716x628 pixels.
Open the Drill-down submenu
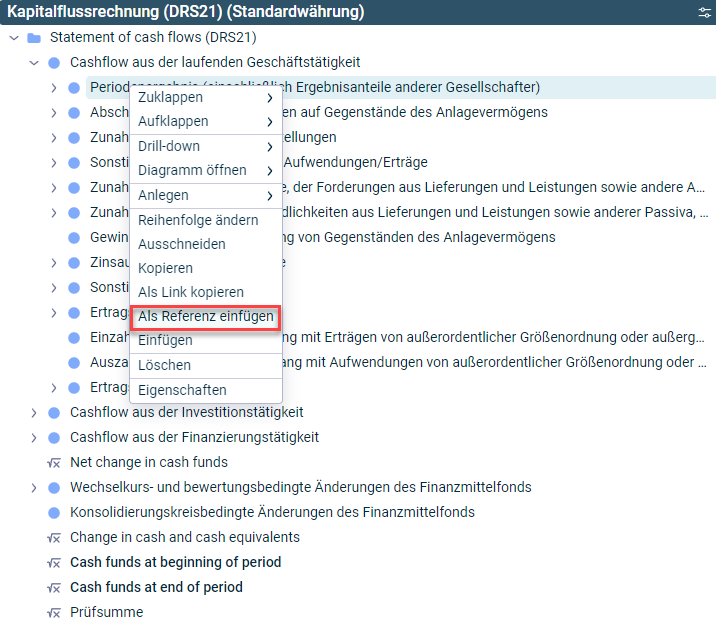(206, 146)
